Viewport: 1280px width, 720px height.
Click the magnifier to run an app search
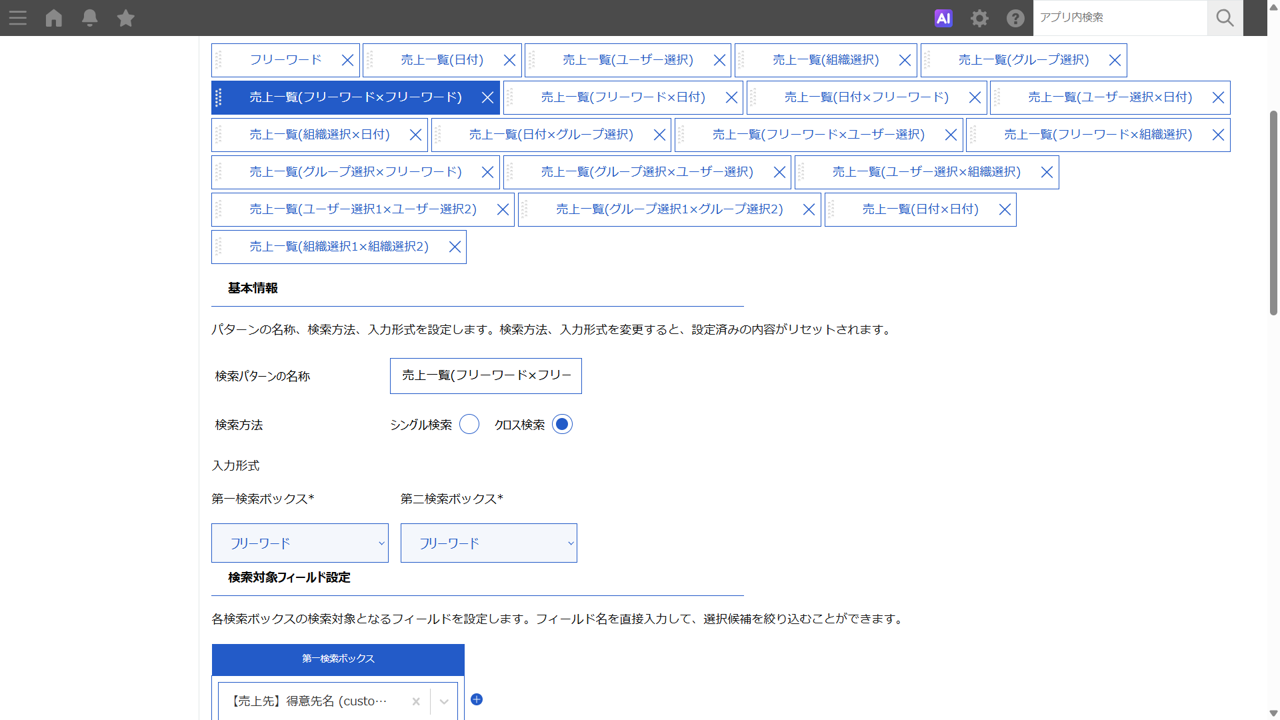coord(1225,18)
